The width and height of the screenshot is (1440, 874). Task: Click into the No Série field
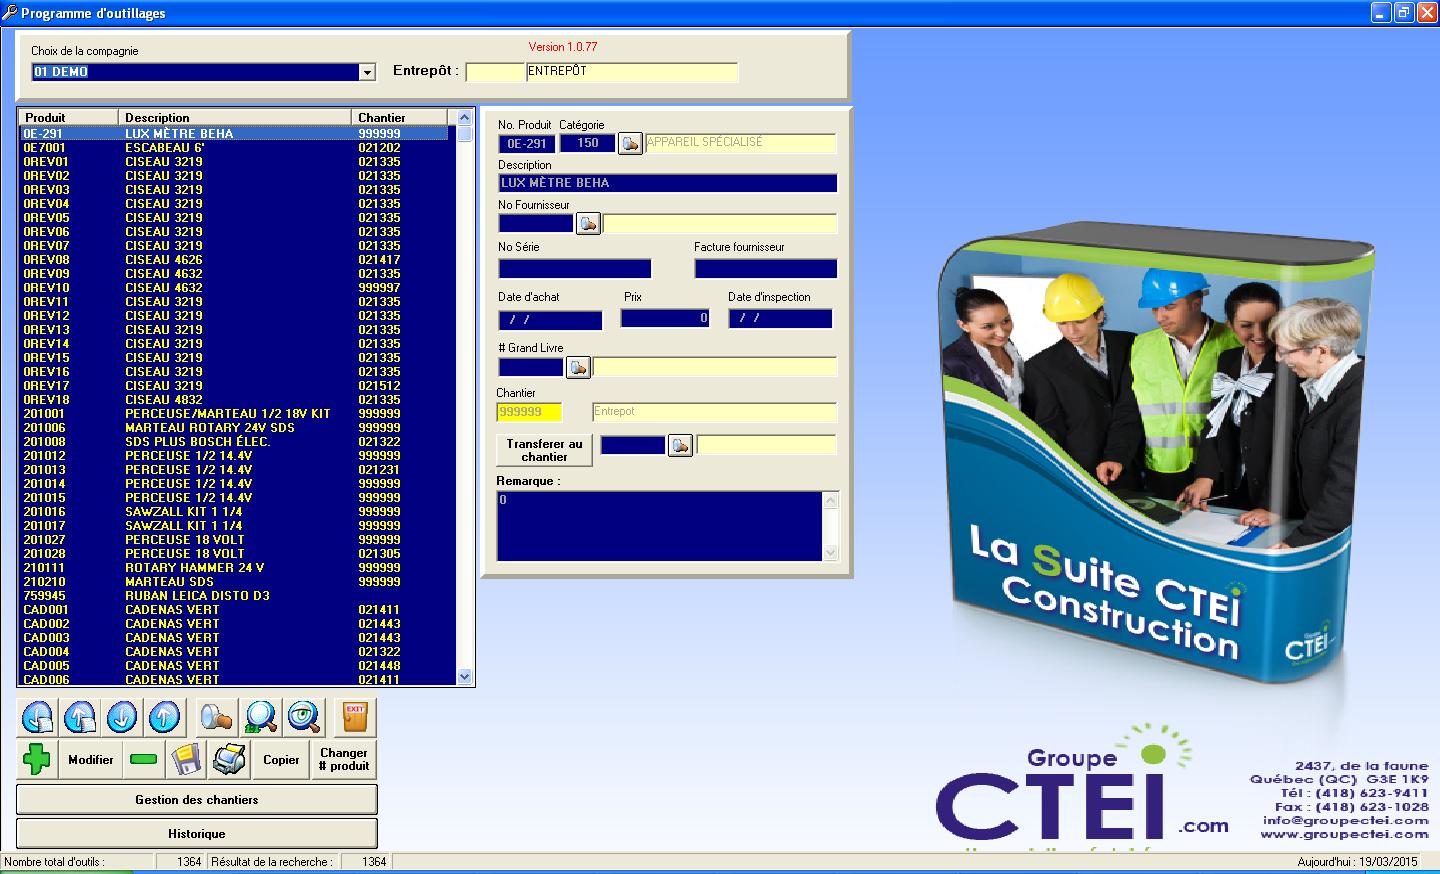coord(574,268)
